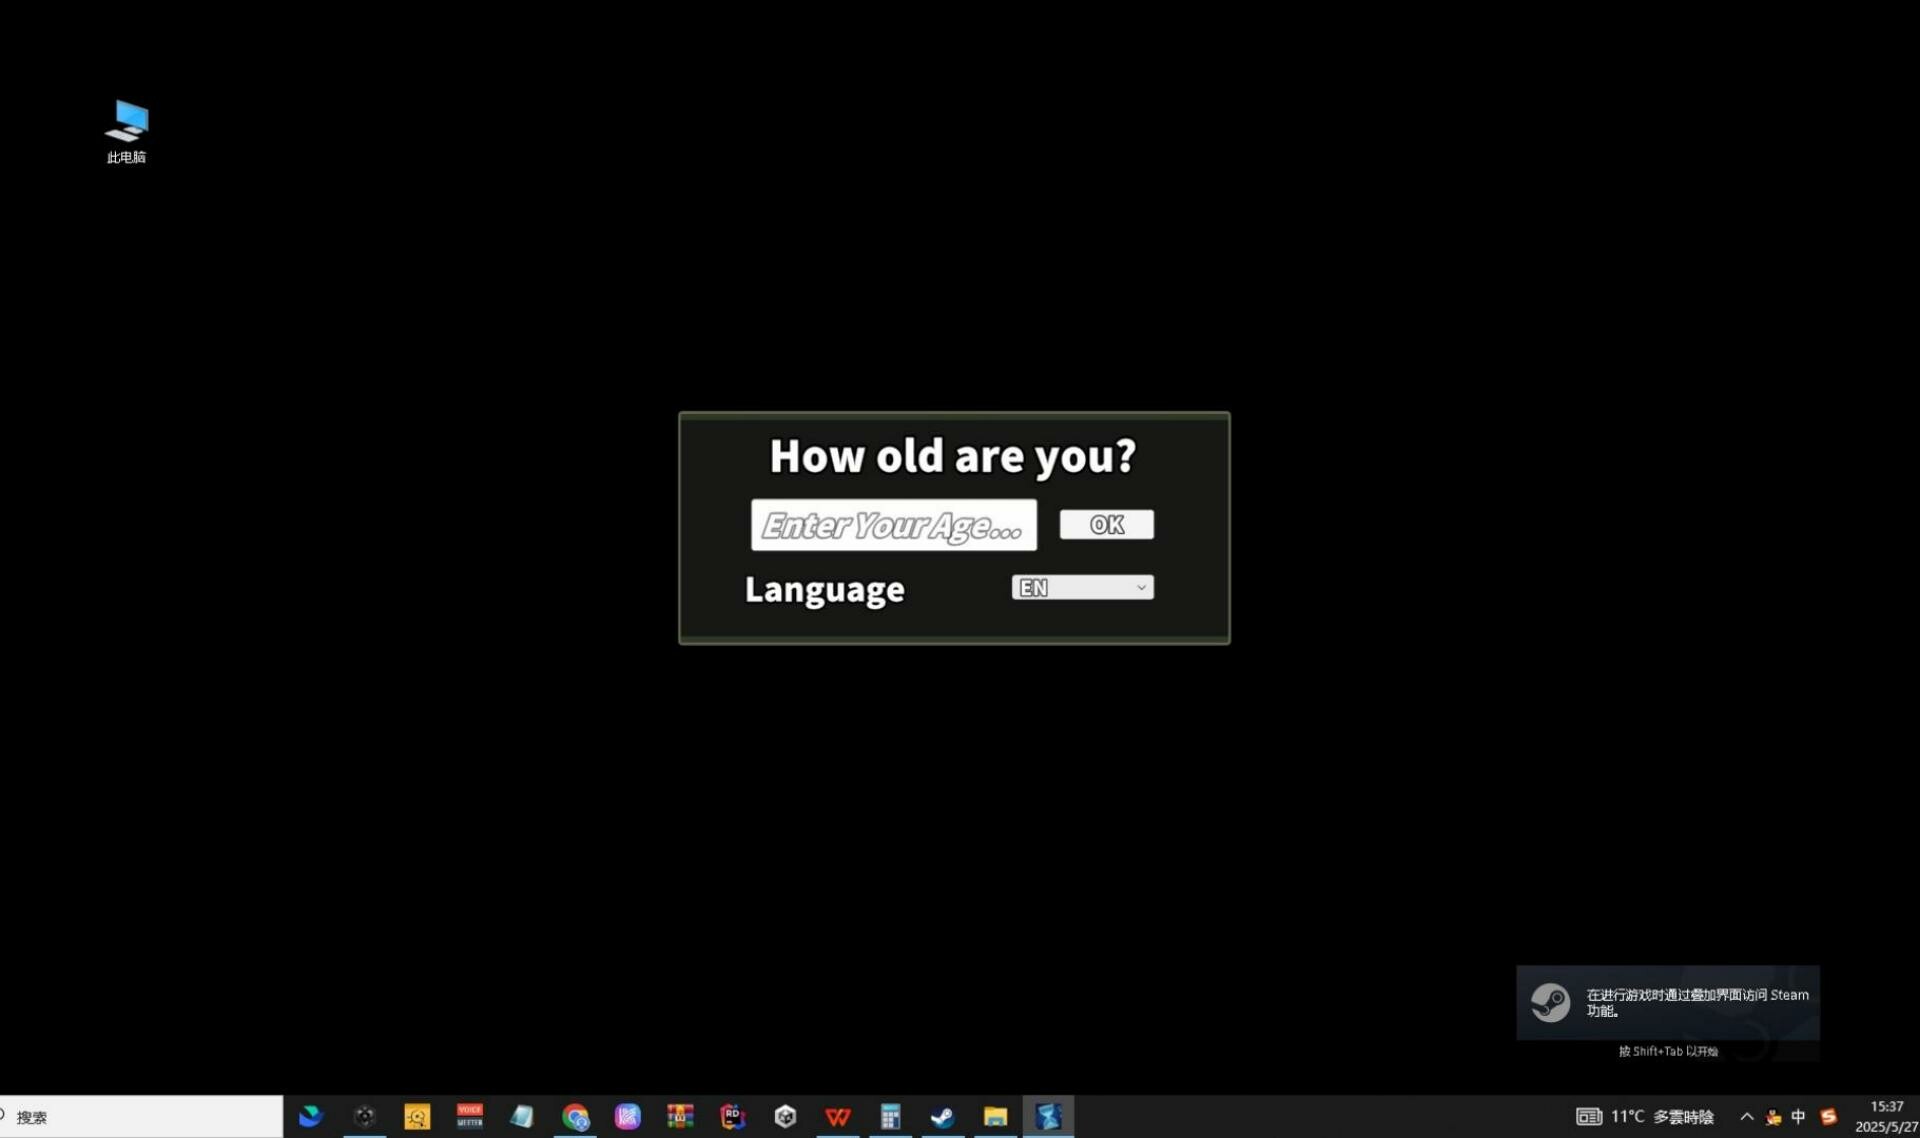Toggle the 中 input method indicator
1920x1138 pixels.
pyautogui.click(x=1797, y=1117)
